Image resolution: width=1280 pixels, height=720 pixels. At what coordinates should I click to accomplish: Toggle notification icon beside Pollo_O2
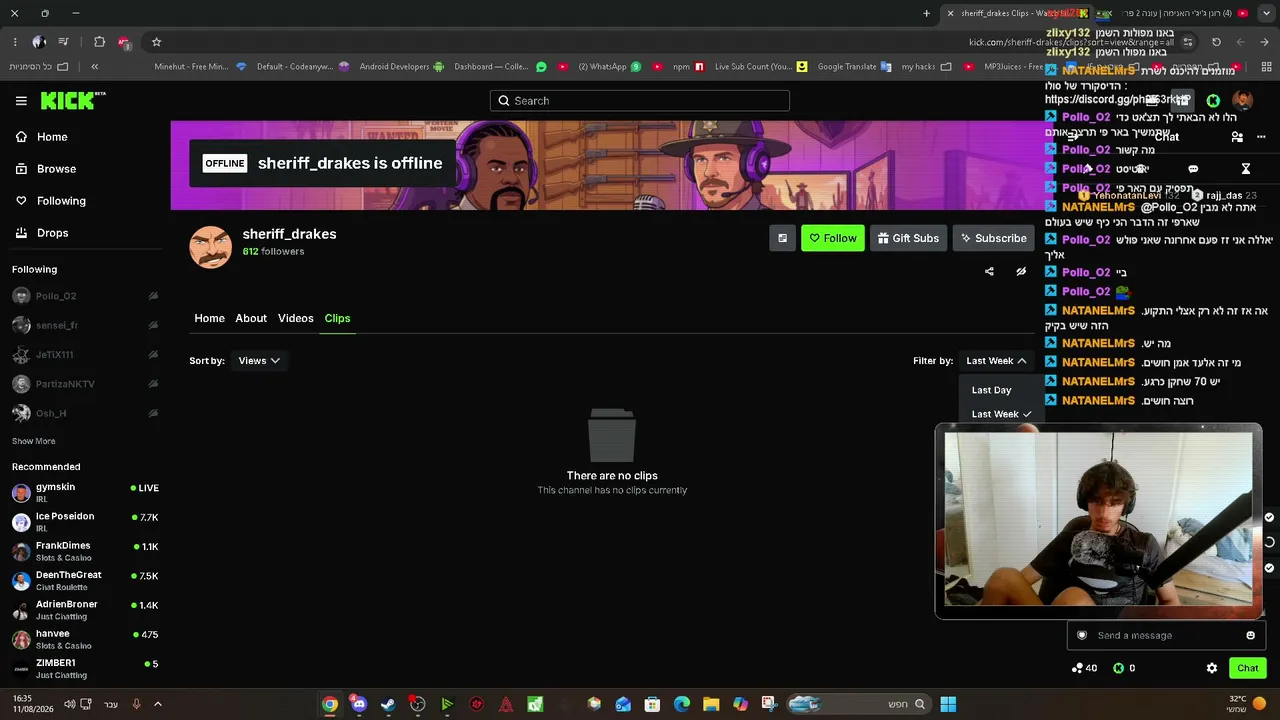click(153, 296)
